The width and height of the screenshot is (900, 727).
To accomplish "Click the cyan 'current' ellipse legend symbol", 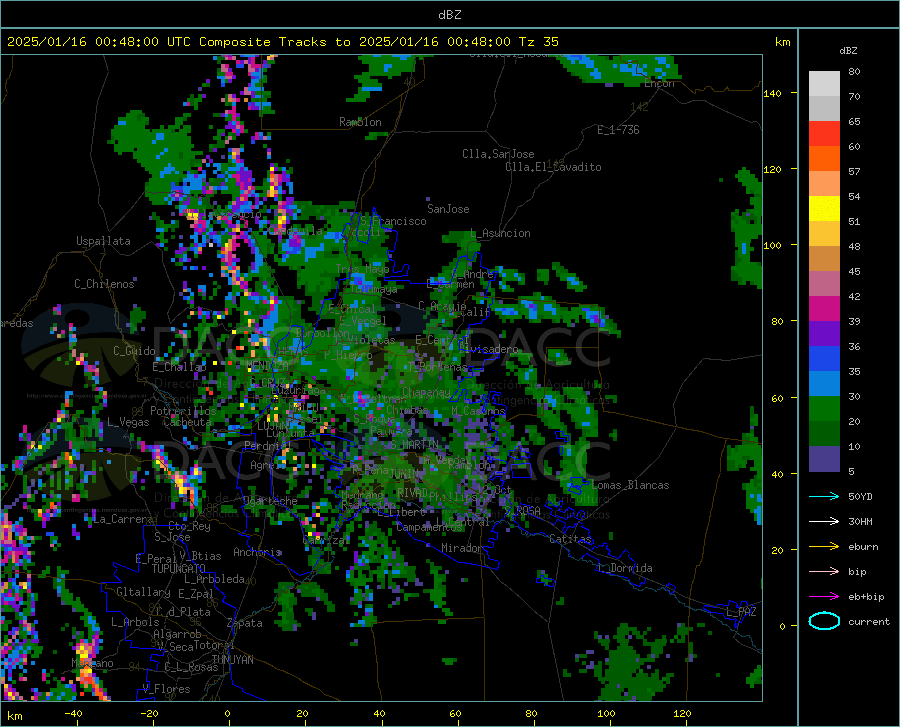I will coord(824,621).
